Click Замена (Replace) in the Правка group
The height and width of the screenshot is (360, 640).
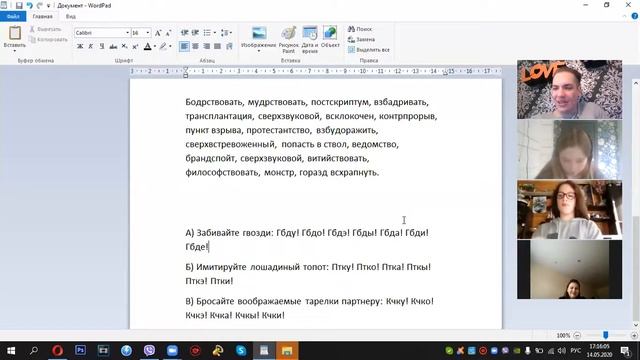pos(361,40)
